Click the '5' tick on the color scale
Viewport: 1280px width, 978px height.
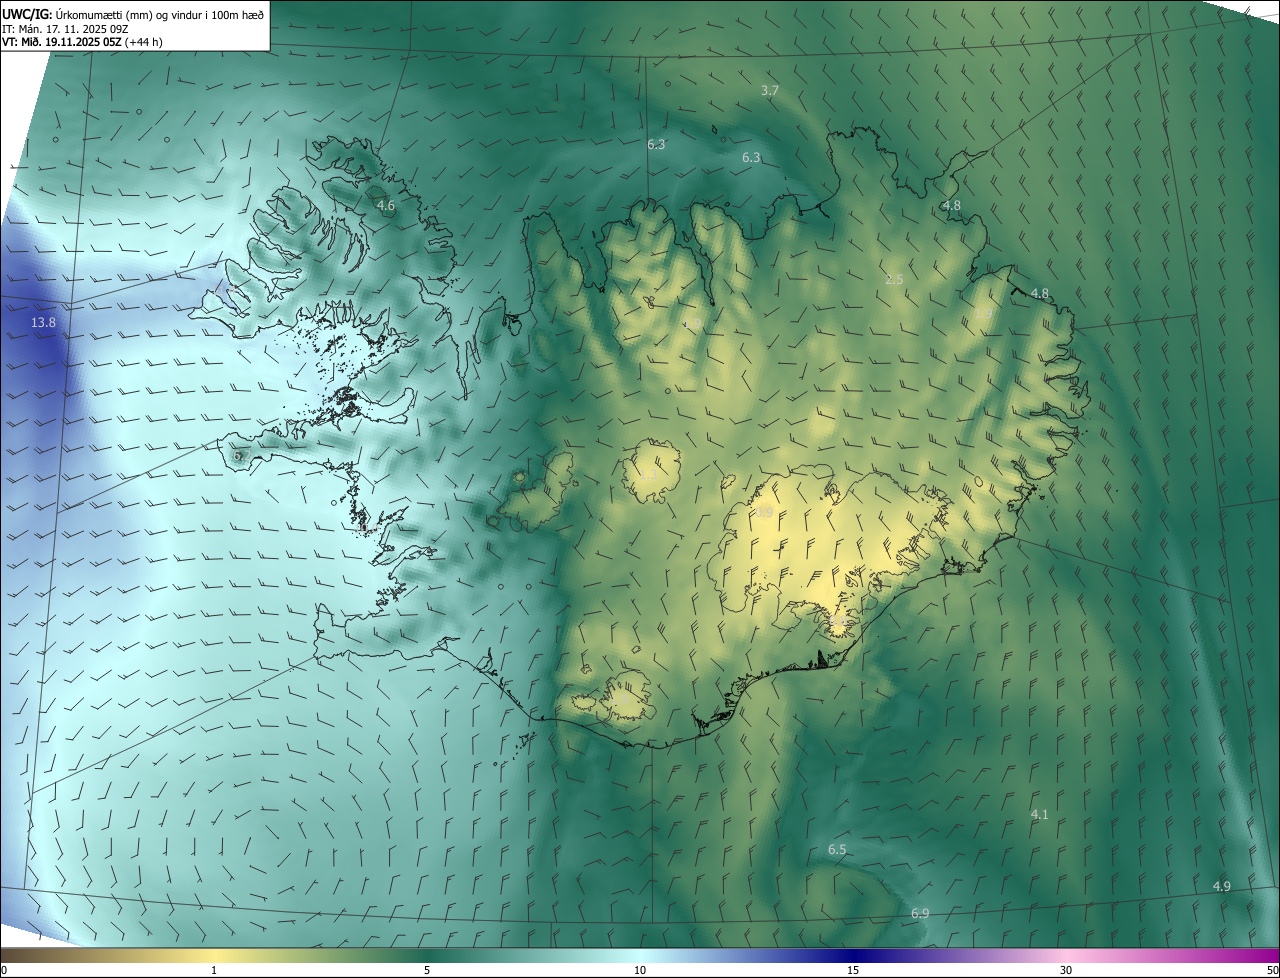(427, 970)
